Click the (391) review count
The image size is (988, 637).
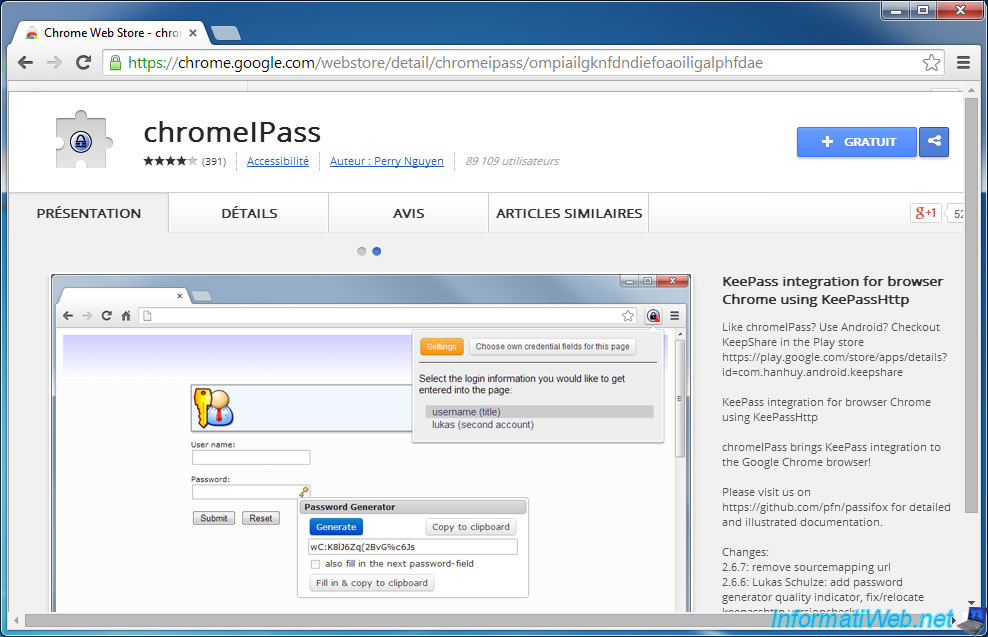pos(214,161)
